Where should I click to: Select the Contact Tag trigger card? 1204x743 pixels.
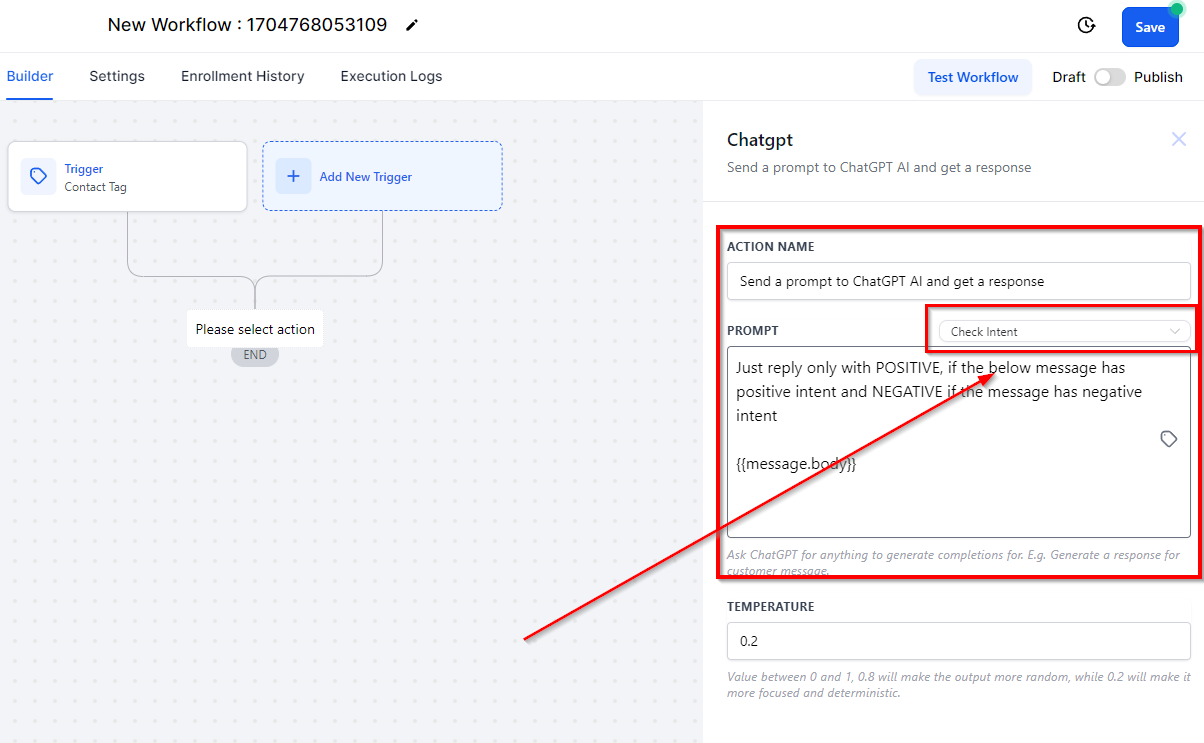127,177
